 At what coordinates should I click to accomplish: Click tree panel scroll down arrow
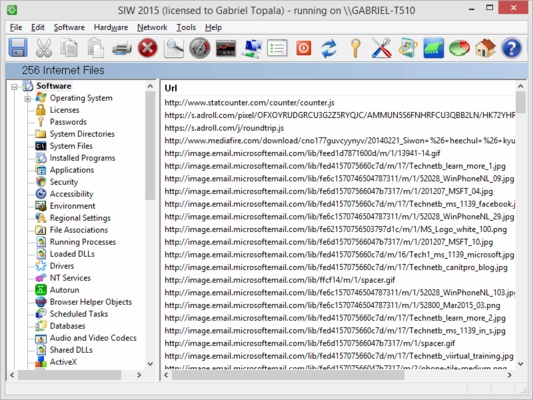click(150, 364)
